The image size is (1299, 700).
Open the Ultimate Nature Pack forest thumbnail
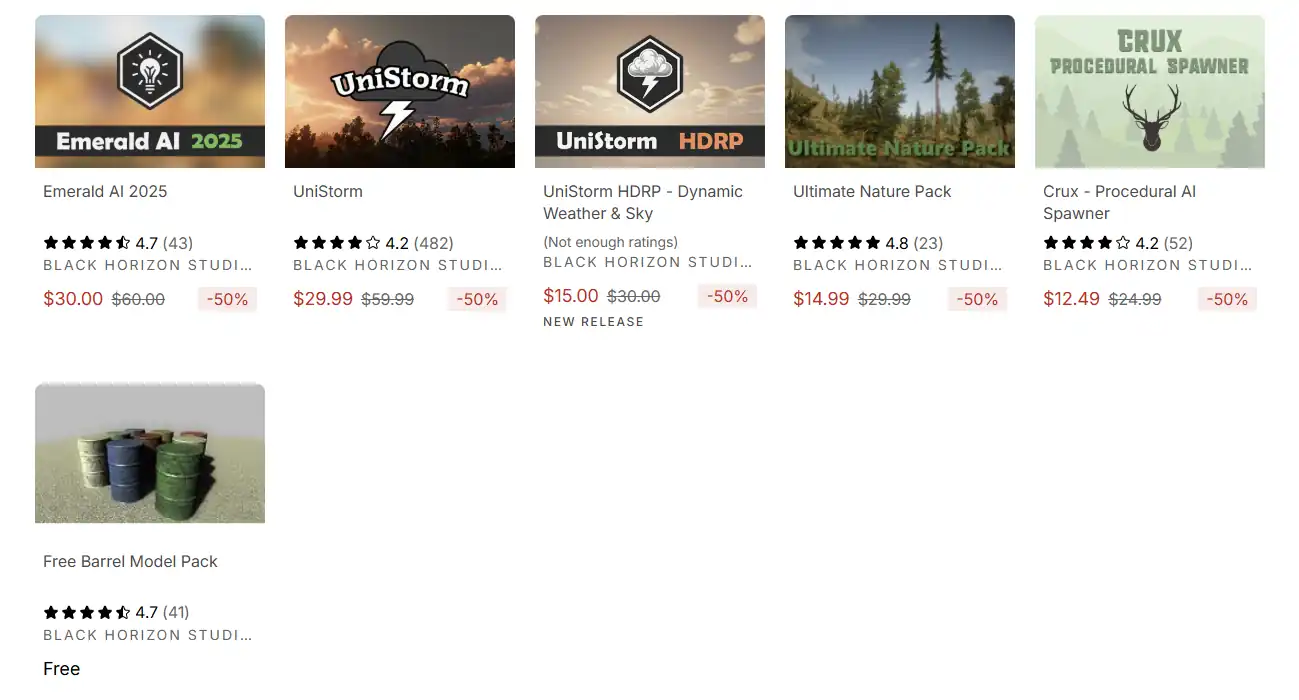[900, 91]
